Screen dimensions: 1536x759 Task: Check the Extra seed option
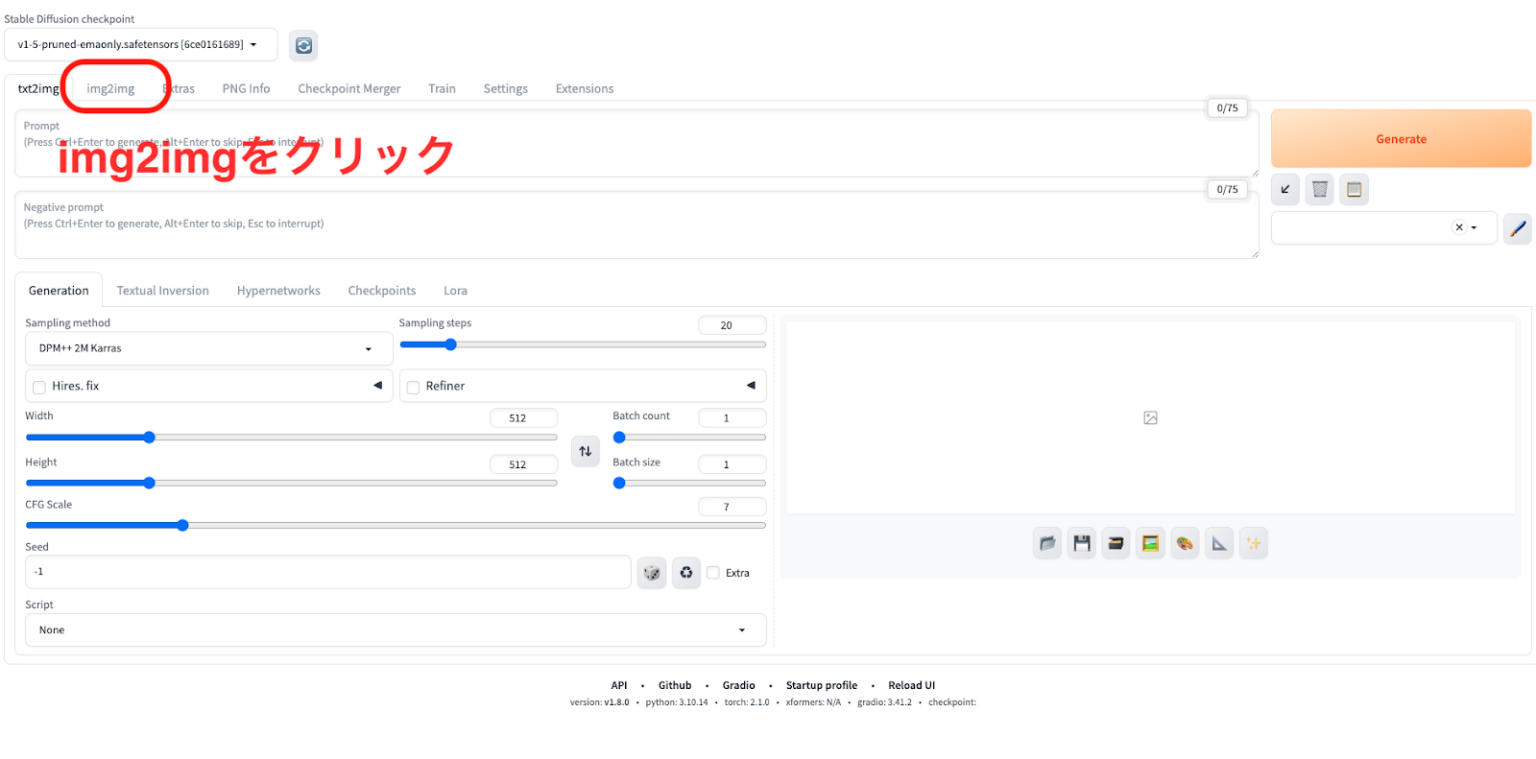(x=714, y=572)
